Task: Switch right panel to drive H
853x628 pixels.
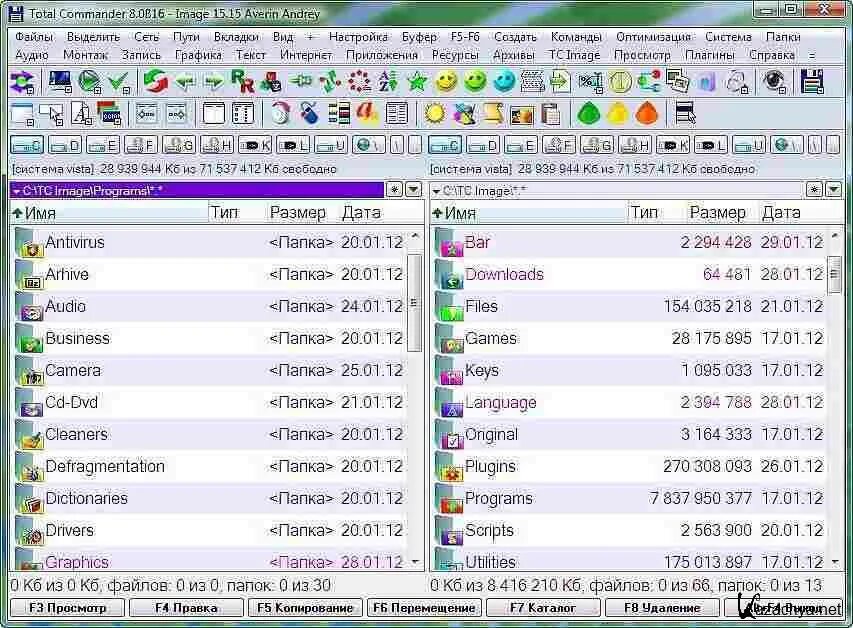Action: click(635, 145)
